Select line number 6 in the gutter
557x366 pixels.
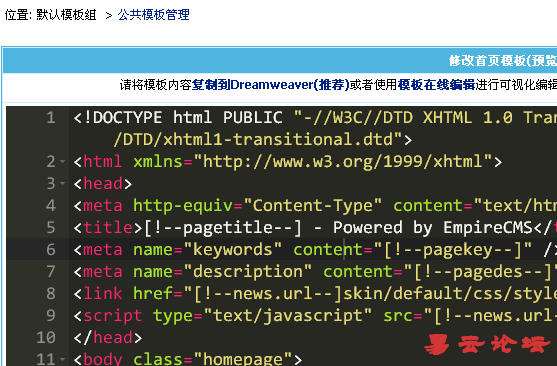tap(50, 249)
